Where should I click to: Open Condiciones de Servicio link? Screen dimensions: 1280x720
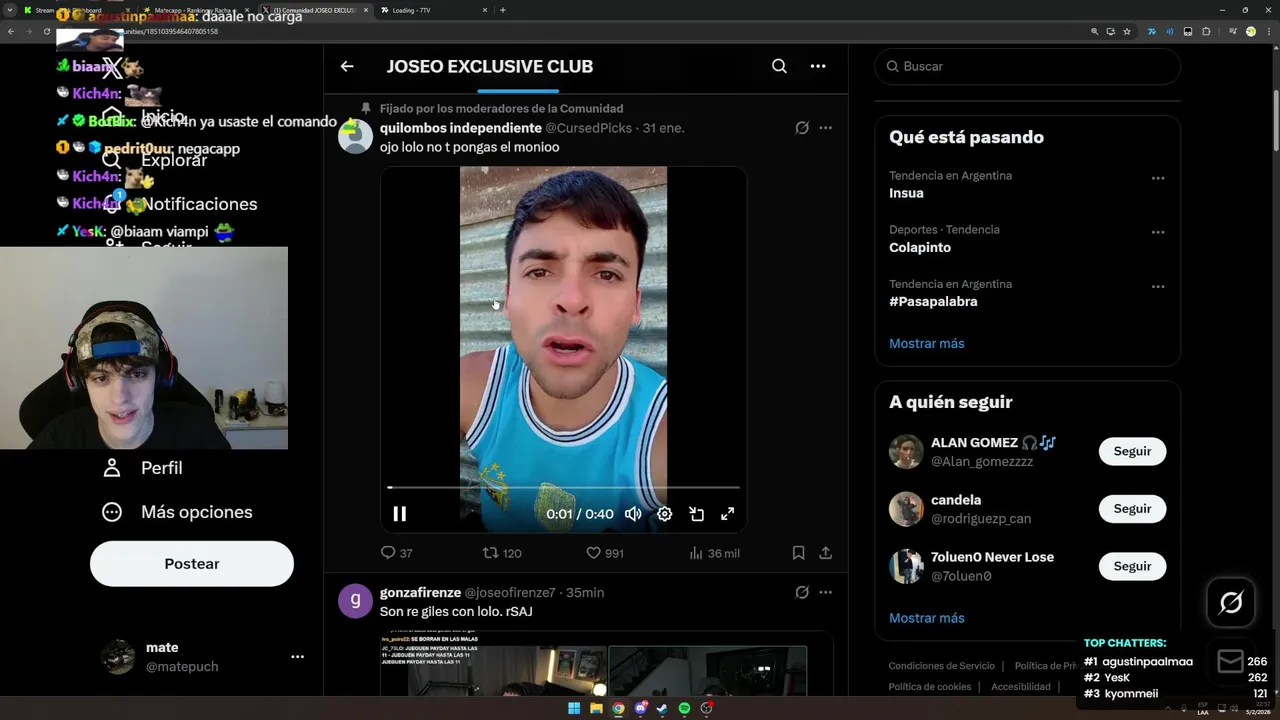coord(942,666)
